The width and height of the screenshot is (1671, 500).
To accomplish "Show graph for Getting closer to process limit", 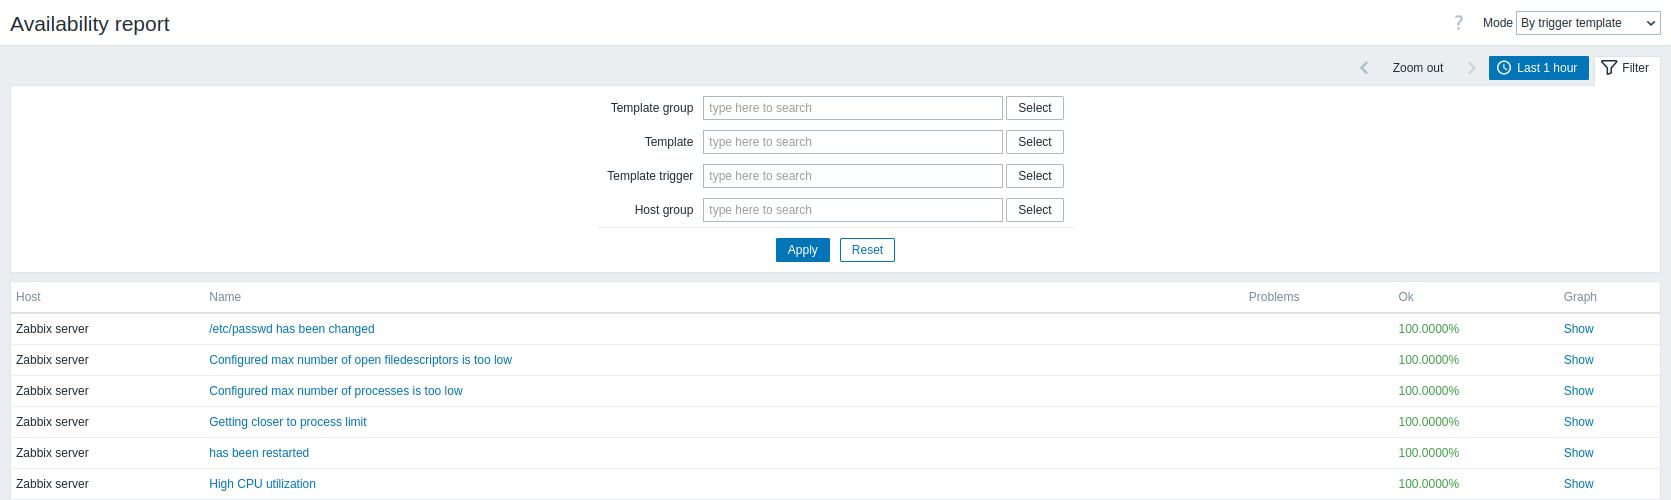I will (1578, 422).
